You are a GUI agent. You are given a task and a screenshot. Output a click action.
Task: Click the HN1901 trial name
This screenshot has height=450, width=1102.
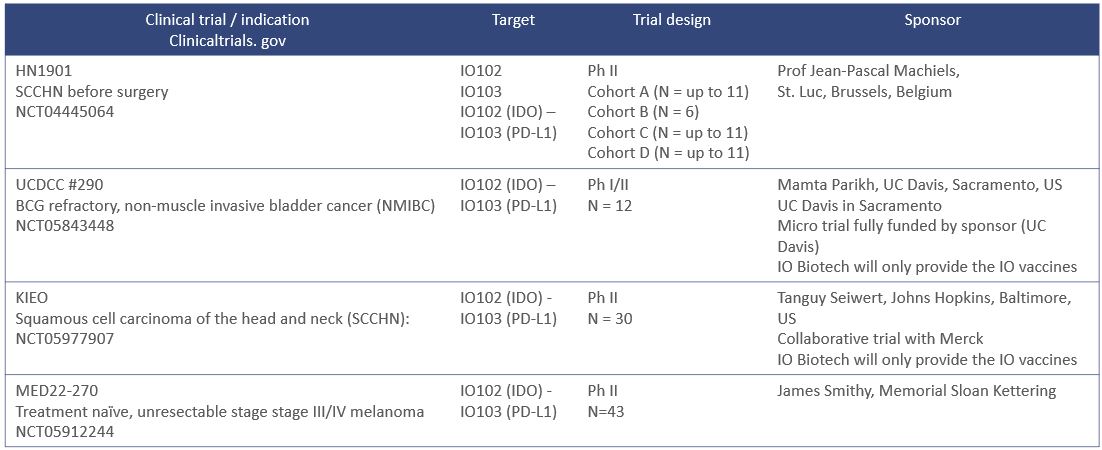click(45, 72)
